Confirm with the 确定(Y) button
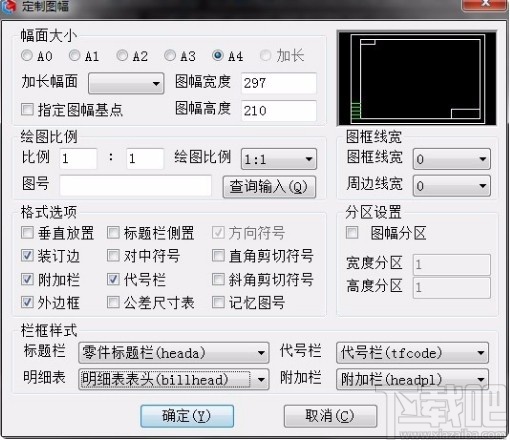This screenshot has width=510, height=440. 187,416
